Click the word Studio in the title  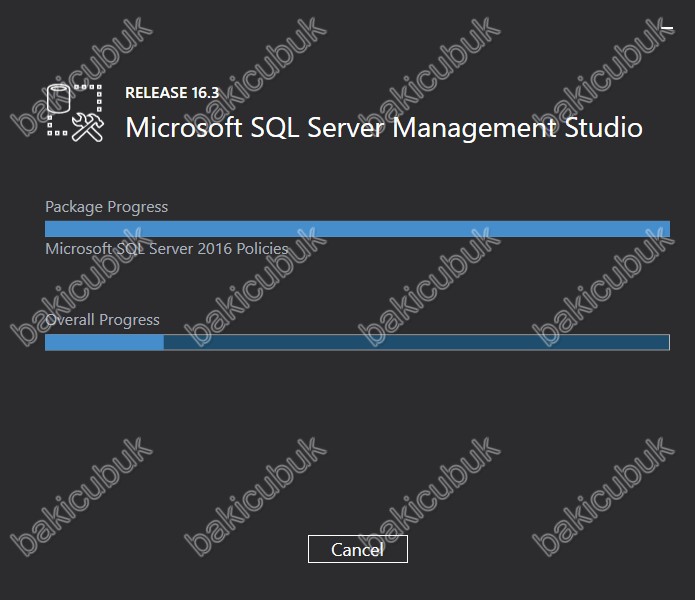point(604,128)
